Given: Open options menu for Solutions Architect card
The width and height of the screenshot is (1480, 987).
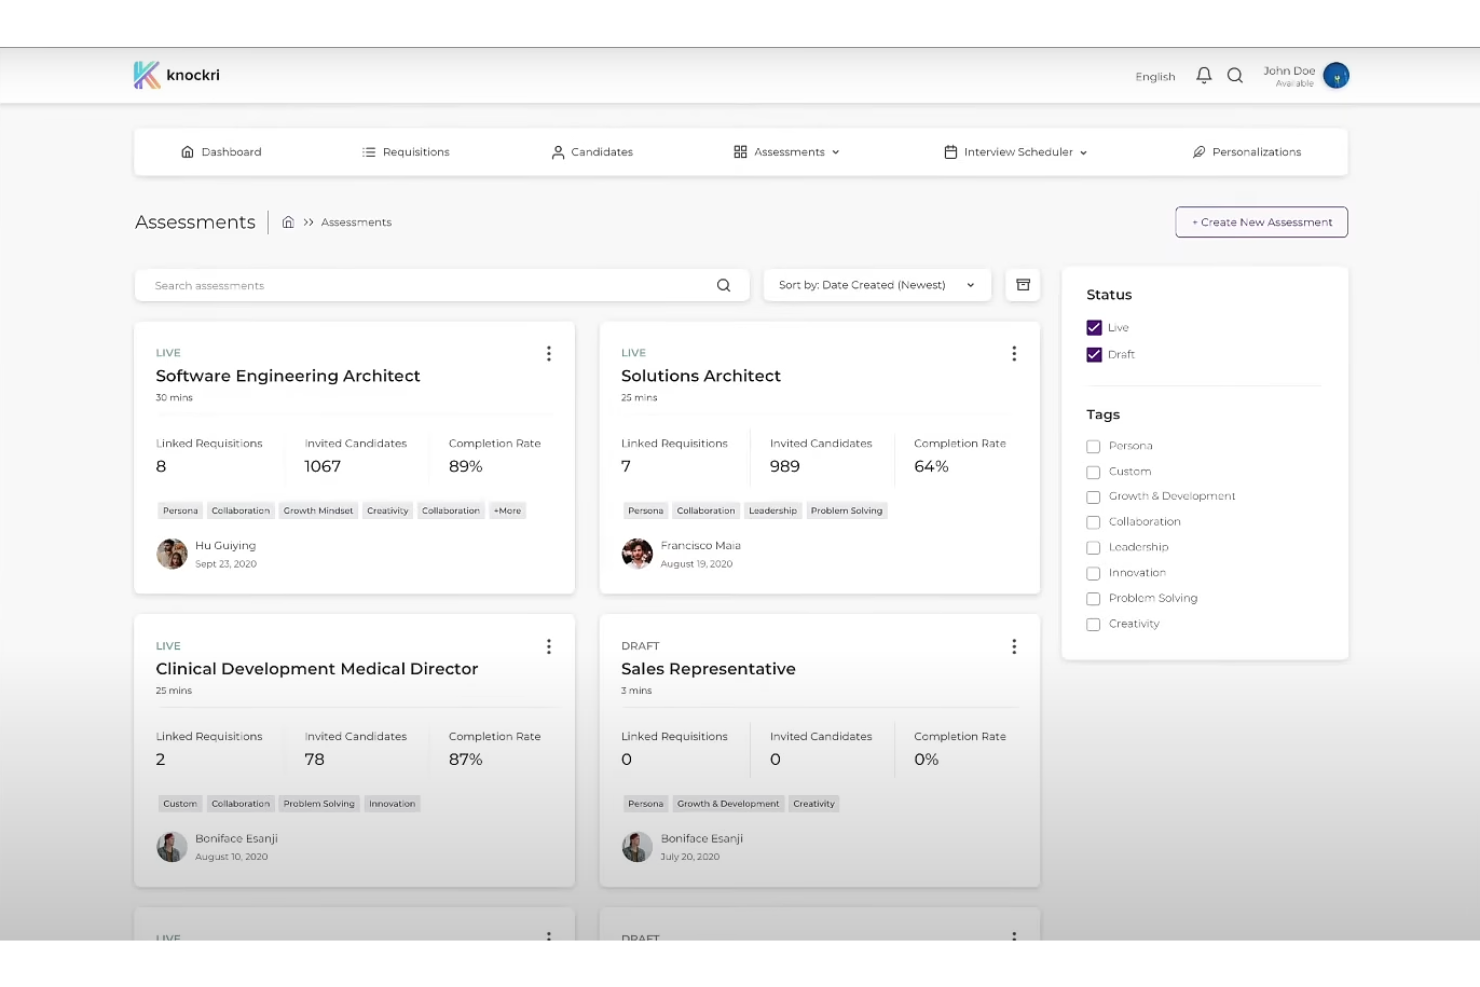Looking at the screenshot, I should (x=1014, y=353).
